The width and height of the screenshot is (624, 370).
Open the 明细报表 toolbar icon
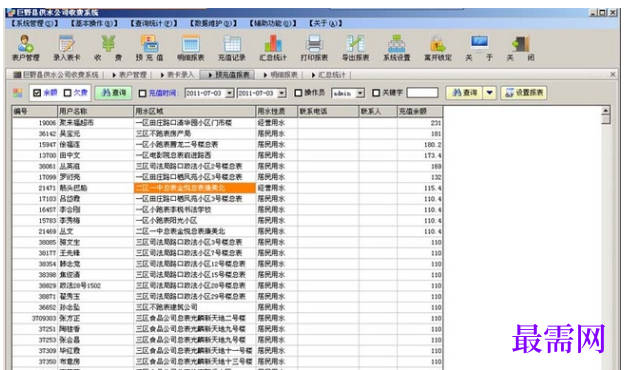coord(191,48)
